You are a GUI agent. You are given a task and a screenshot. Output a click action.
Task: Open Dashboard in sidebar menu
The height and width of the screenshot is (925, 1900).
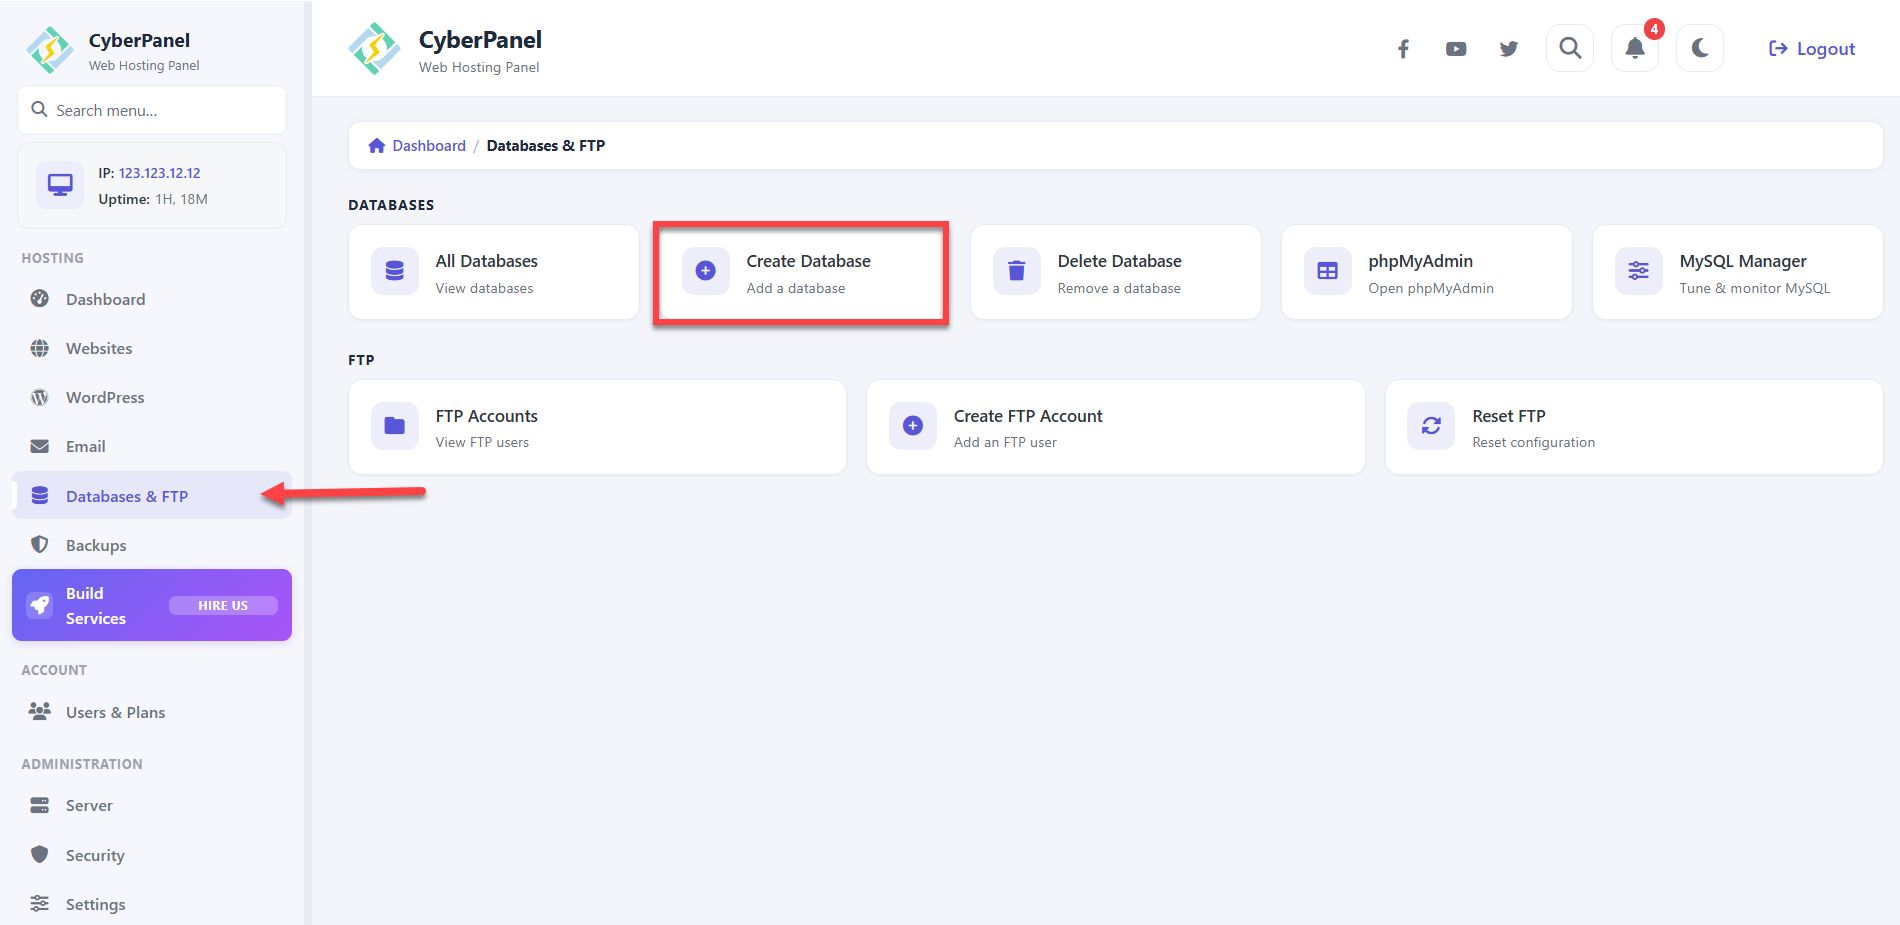tap(152, 299)
